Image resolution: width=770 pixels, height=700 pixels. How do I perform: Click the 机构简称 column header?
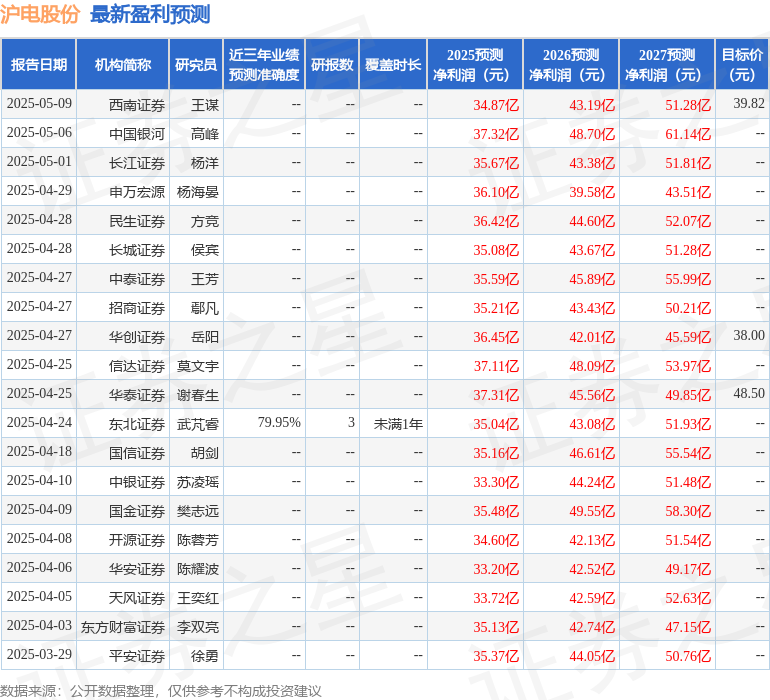tap(123, 64)
